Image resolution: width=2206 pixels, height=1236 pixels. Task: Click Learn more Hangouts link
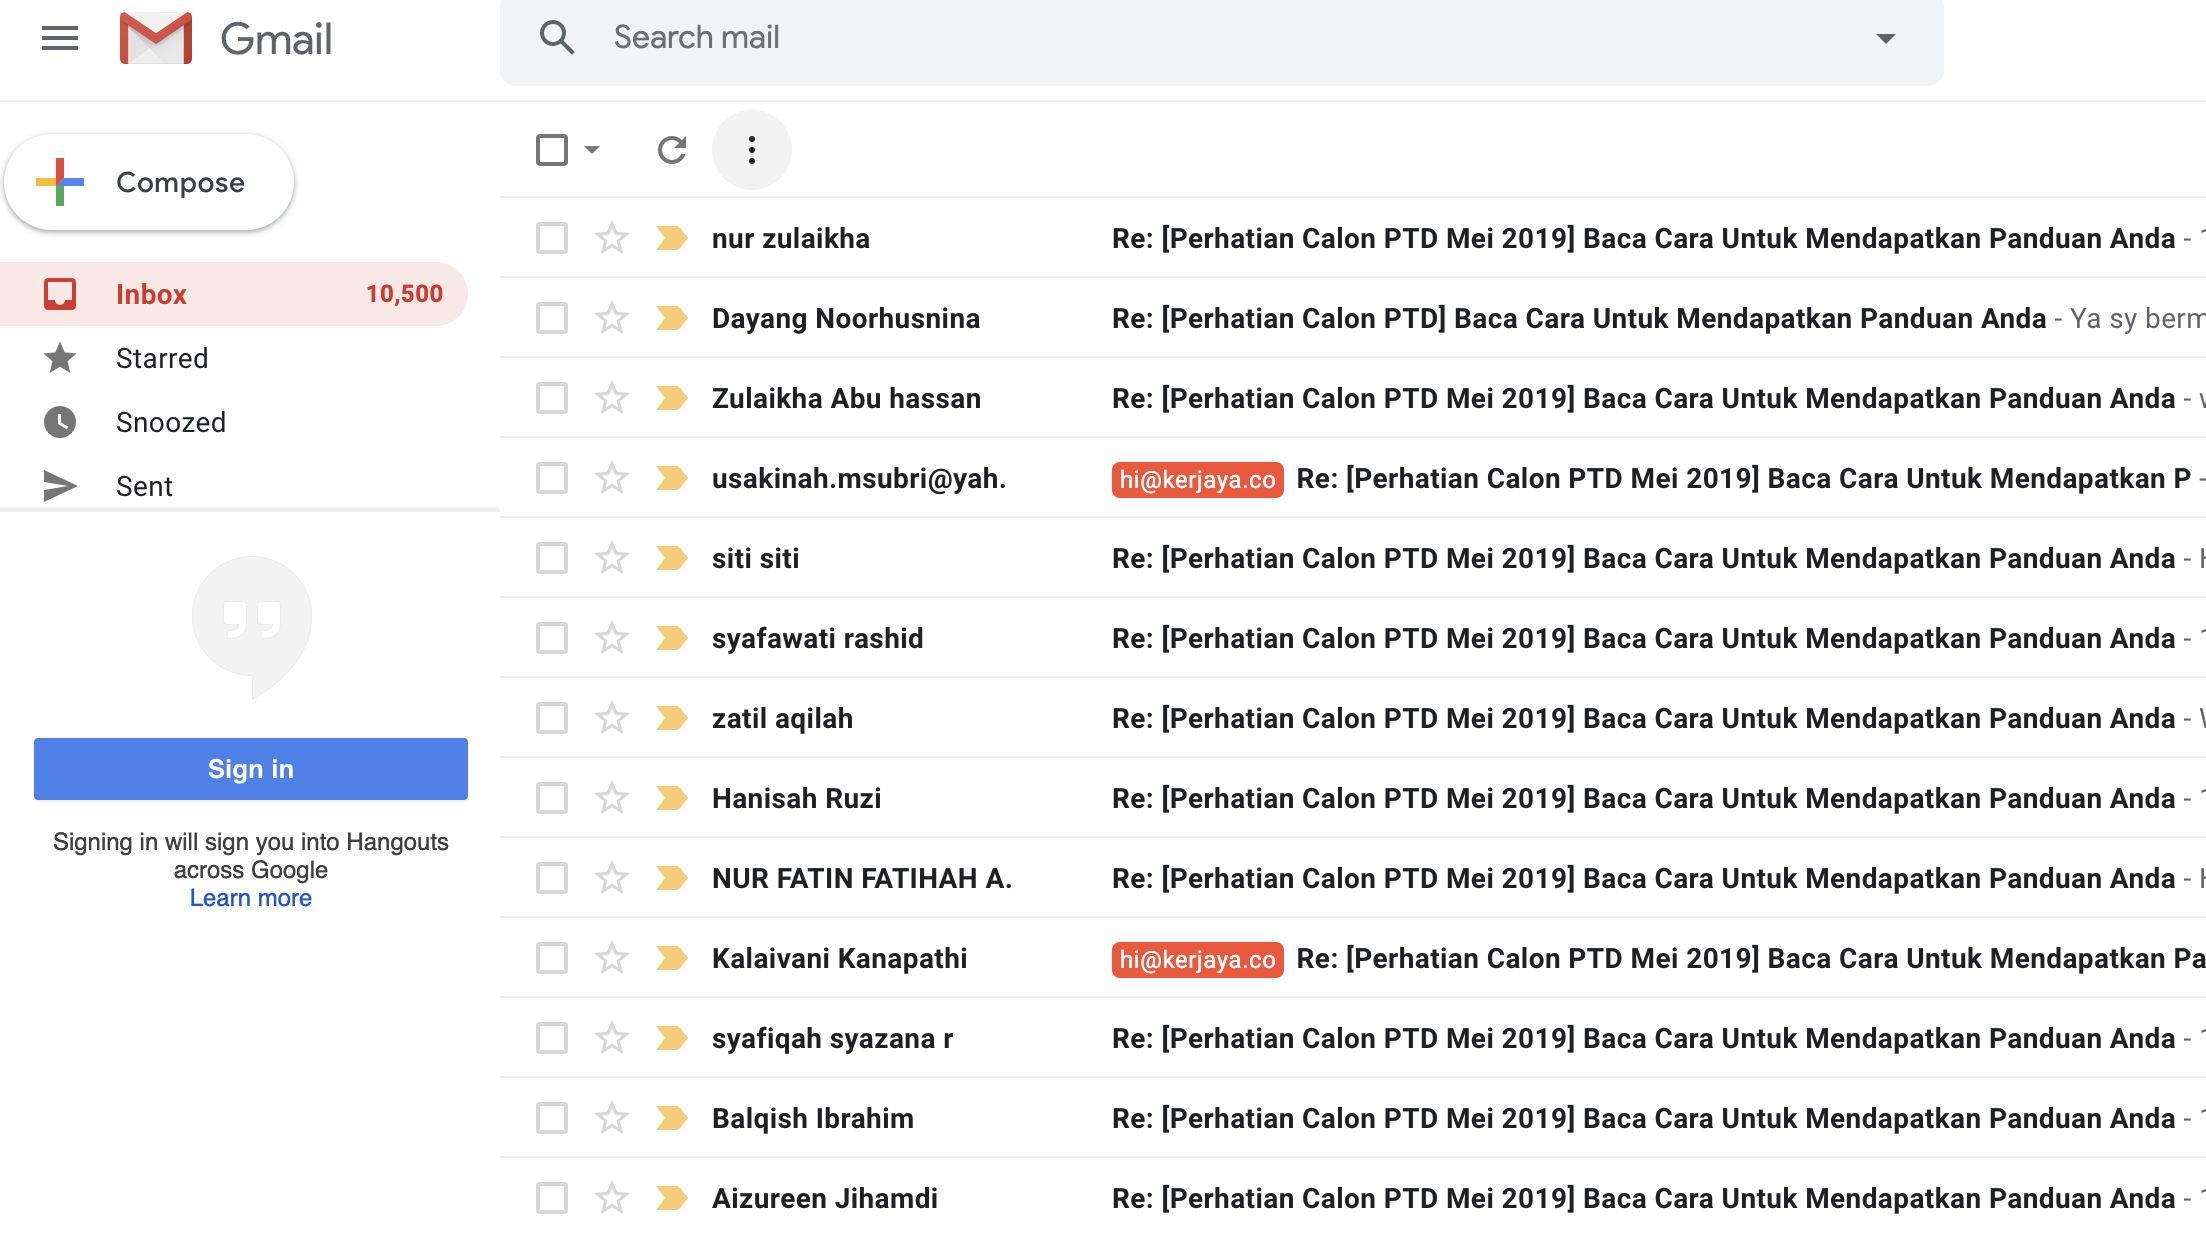250,897
